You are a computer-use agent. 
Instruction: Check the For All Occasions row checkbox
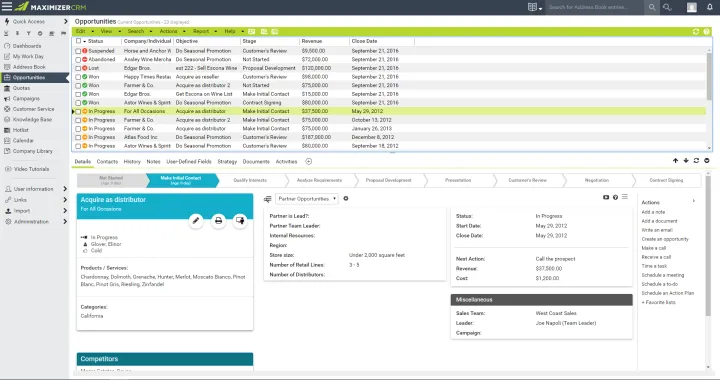(x=78, y=112)
